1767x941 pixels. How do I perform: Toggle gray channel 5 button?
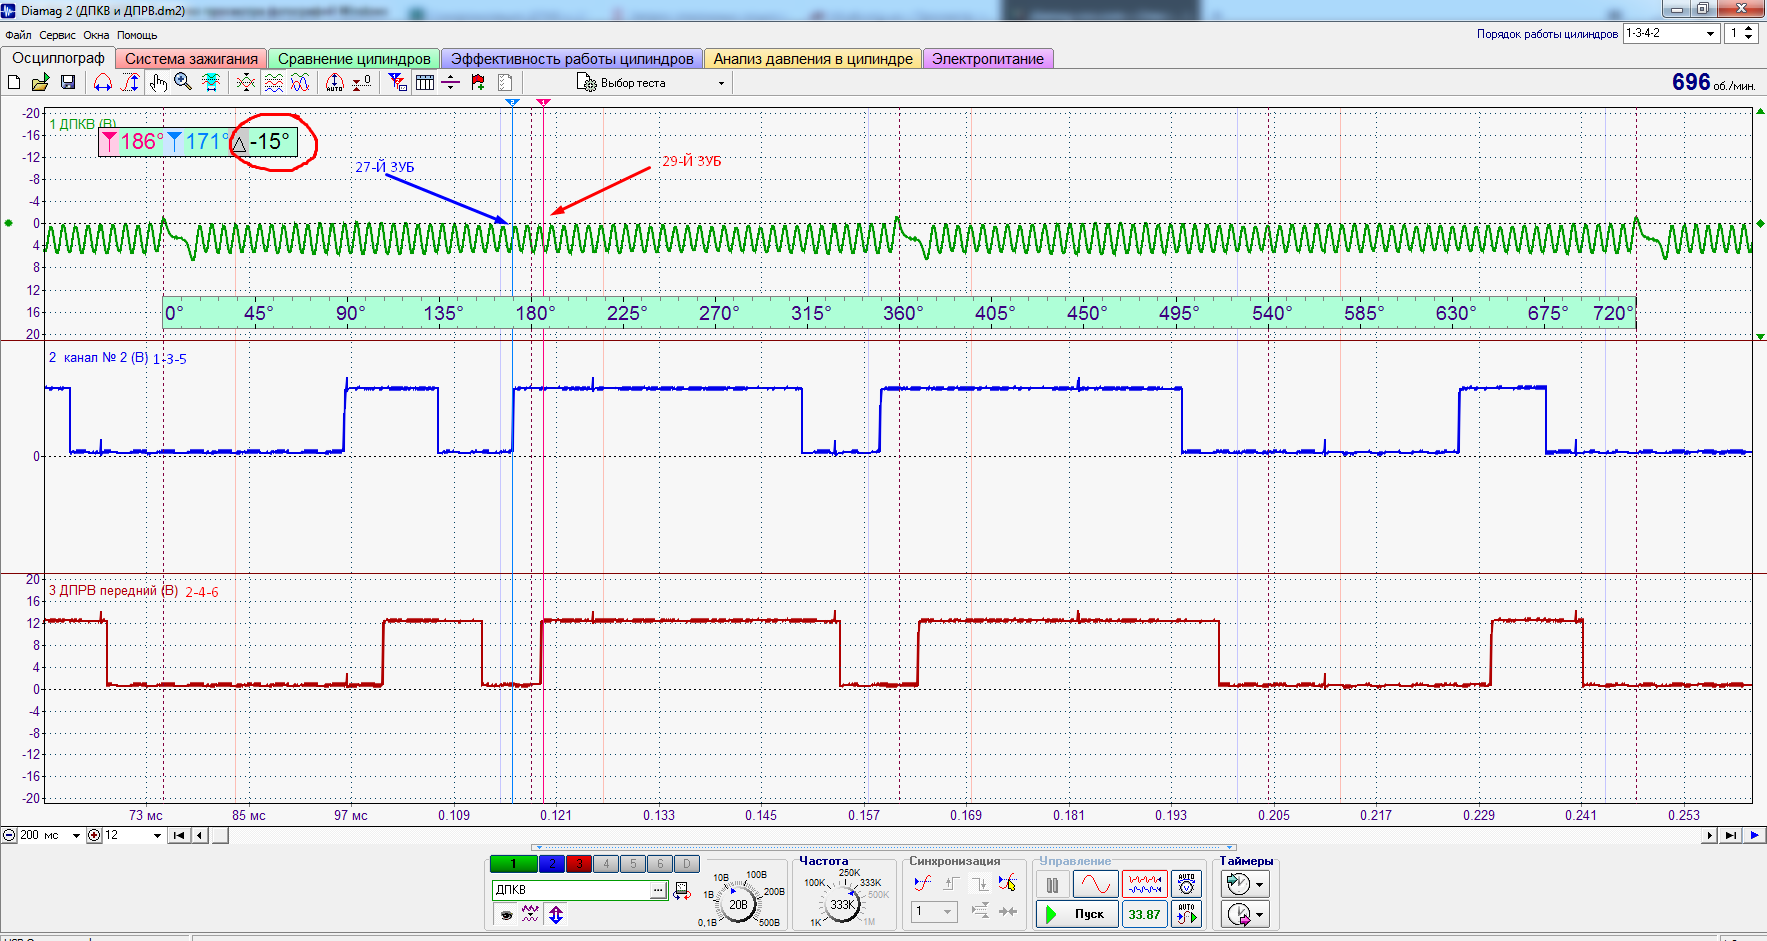(632, 864)
